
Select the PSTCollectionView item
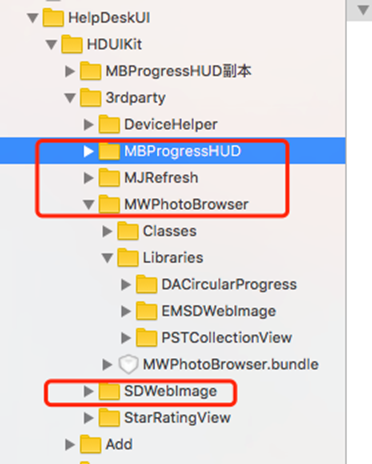coord(227,338)
